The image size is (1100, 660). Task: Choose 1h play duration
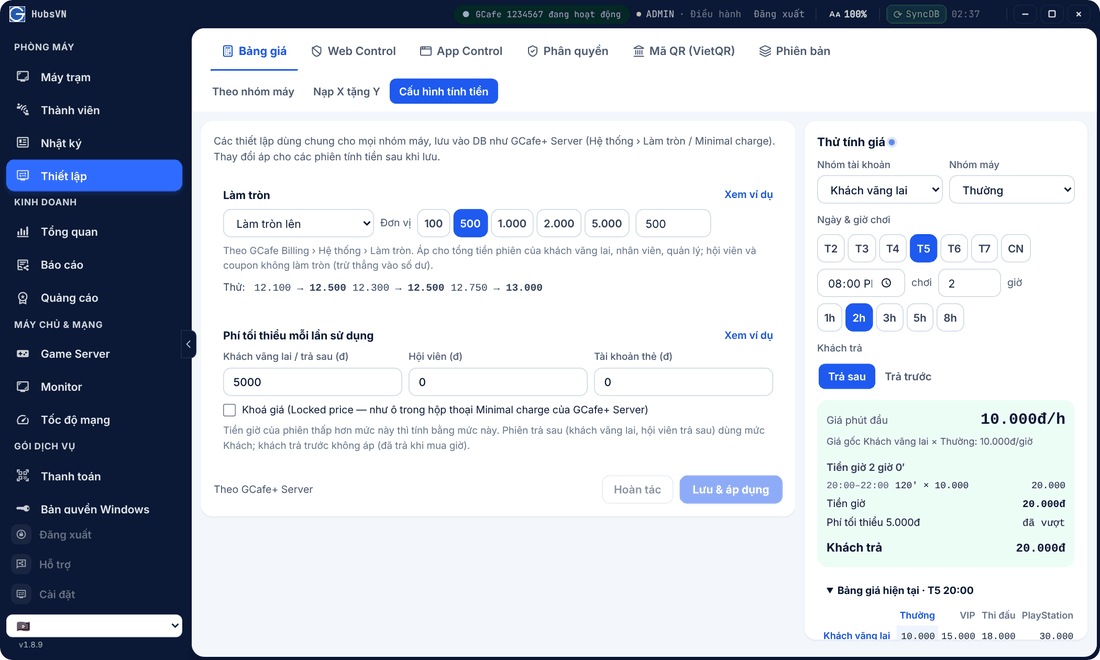point(830,318)
